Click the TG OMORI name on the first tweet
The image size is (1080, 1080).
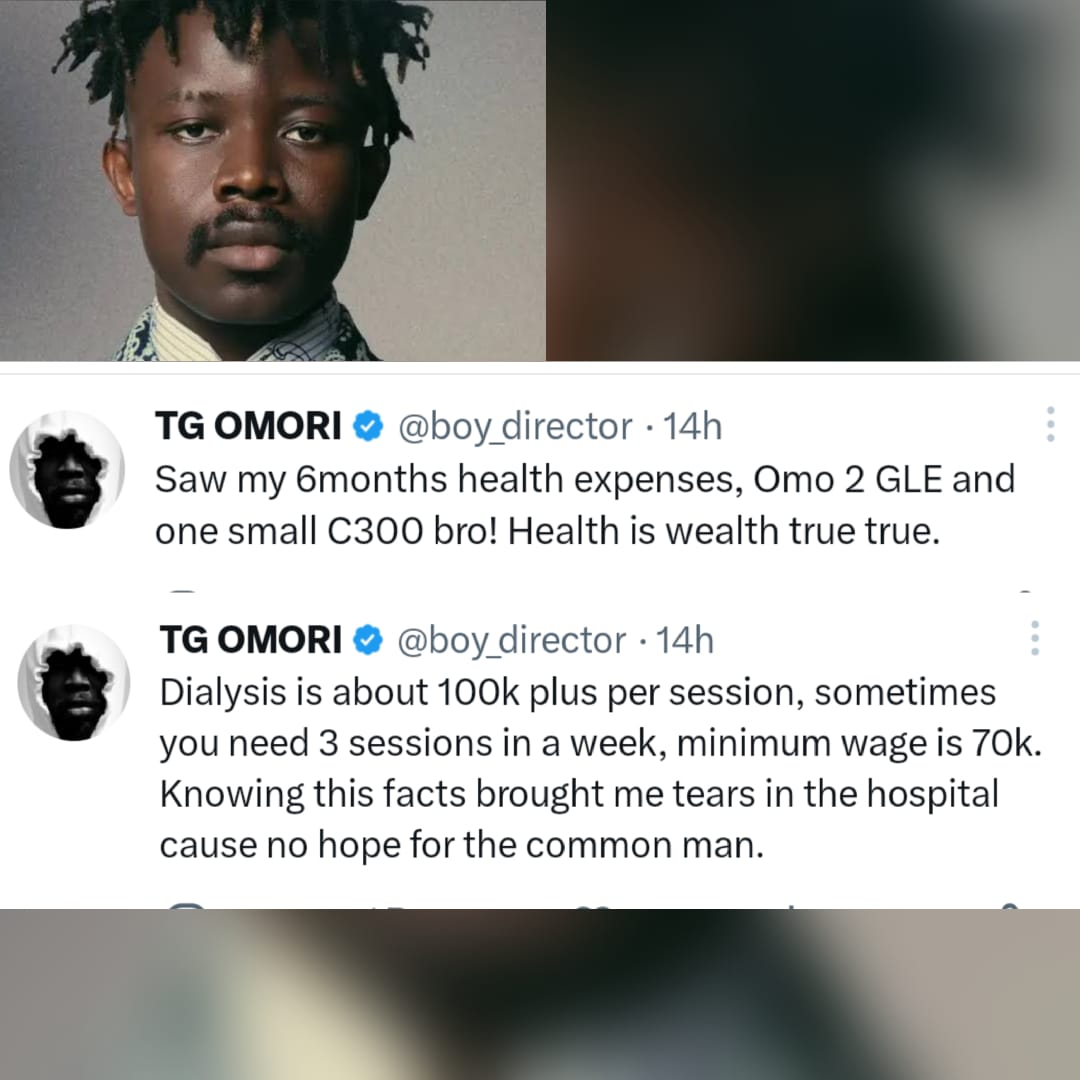pyautogui.click(x=248, y=426)
